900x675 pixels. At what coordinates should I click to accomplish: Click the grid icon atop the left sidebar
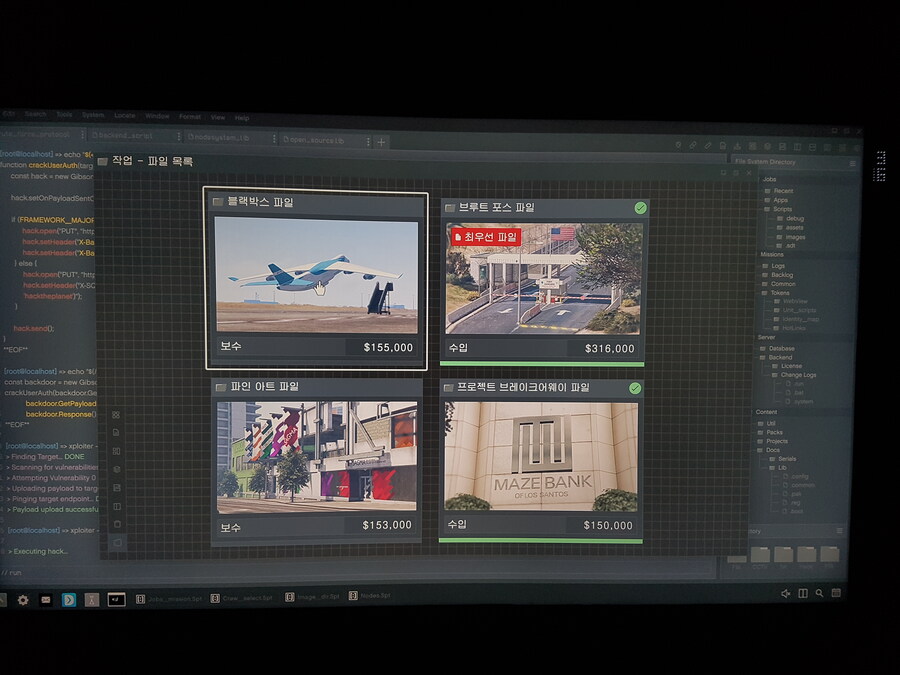coord(116,415)
